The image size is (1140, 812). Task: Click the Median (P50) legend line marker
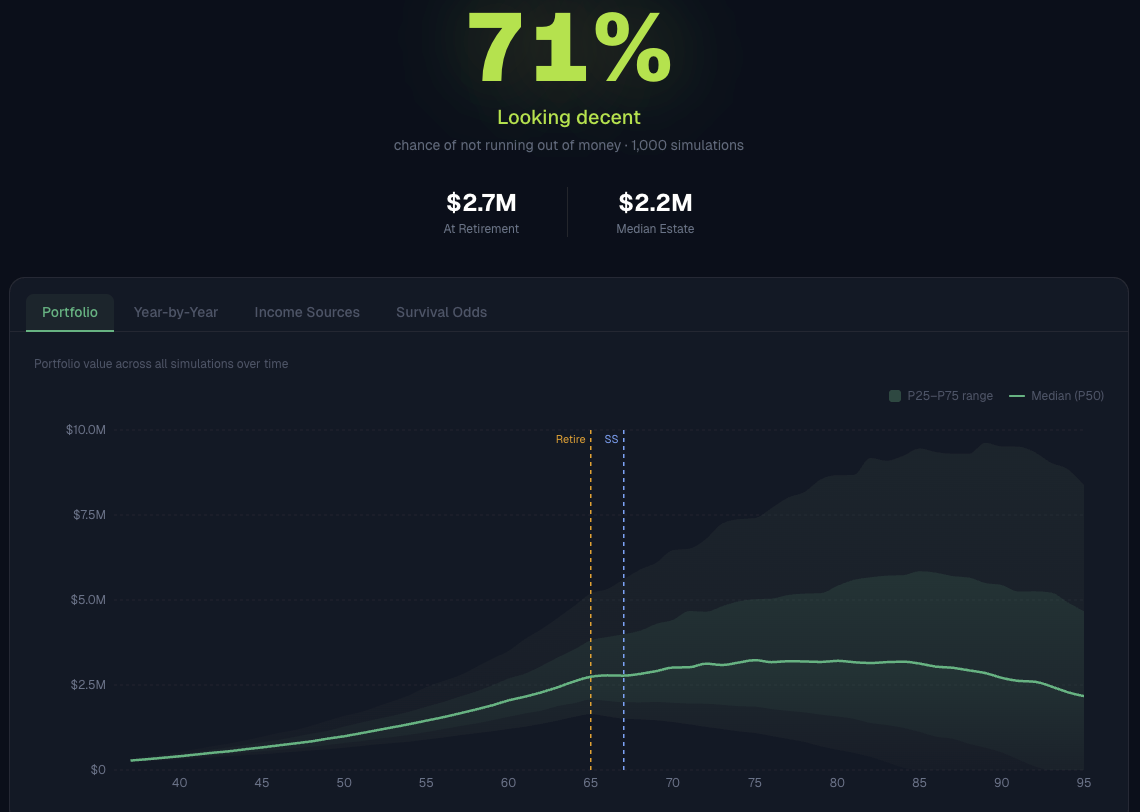[1016, 396]
